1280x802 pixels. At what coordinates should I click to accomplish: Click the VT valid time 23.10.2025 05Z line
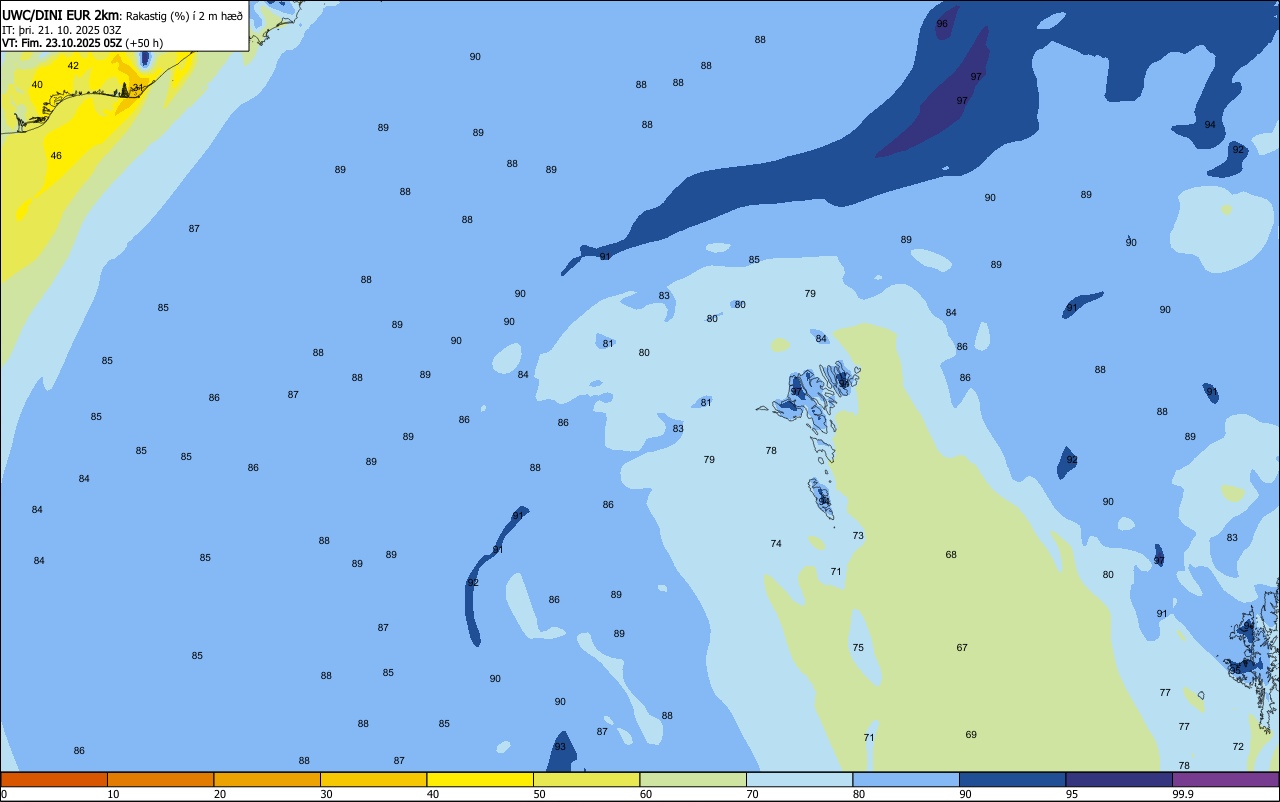pos(62,43)
